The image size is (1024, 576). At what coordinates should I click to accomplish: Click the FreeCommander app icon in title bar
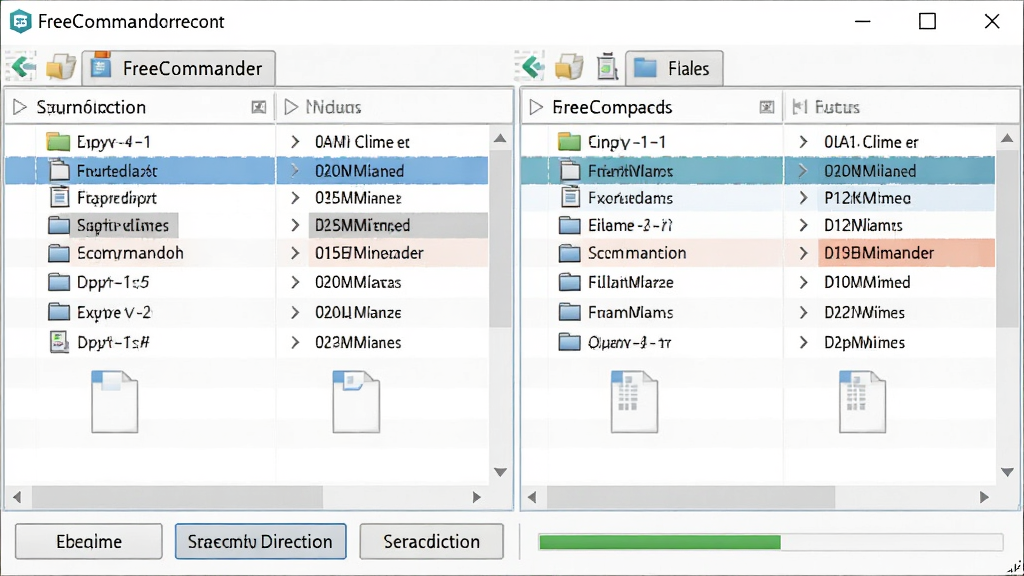point(20,21)
